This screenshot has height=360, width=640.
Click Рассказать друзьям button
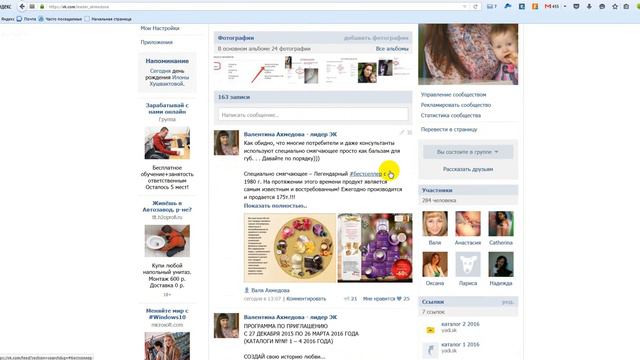click(468, 169)
